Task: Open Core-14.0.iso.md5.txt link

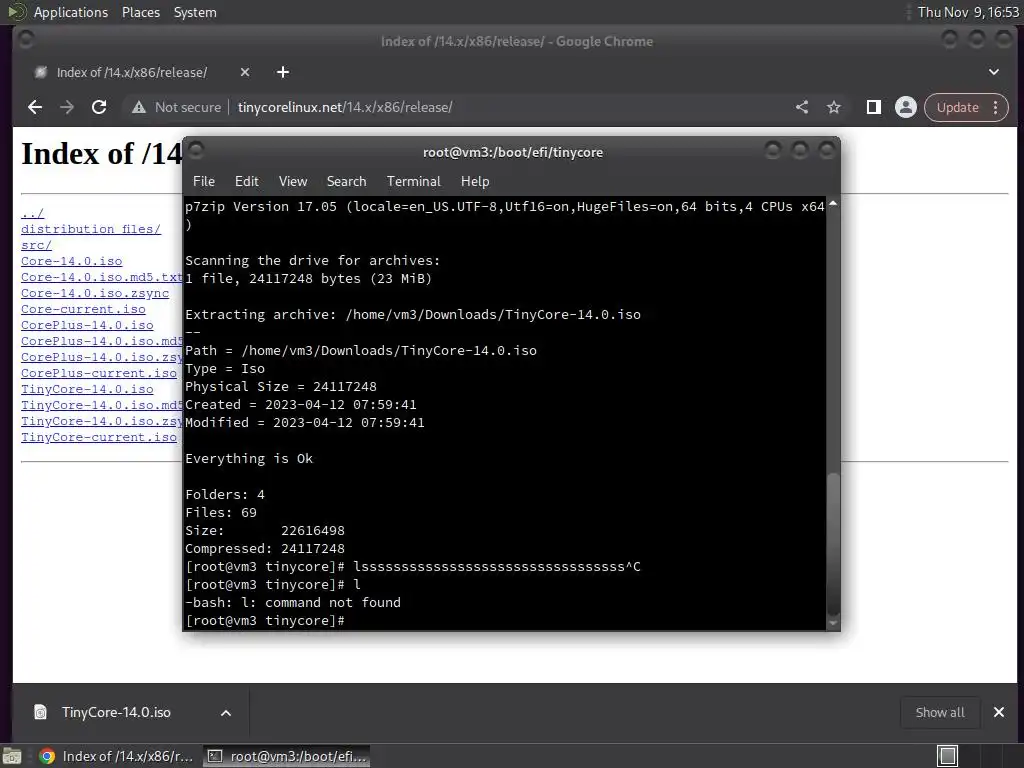Action: point(101,277)
